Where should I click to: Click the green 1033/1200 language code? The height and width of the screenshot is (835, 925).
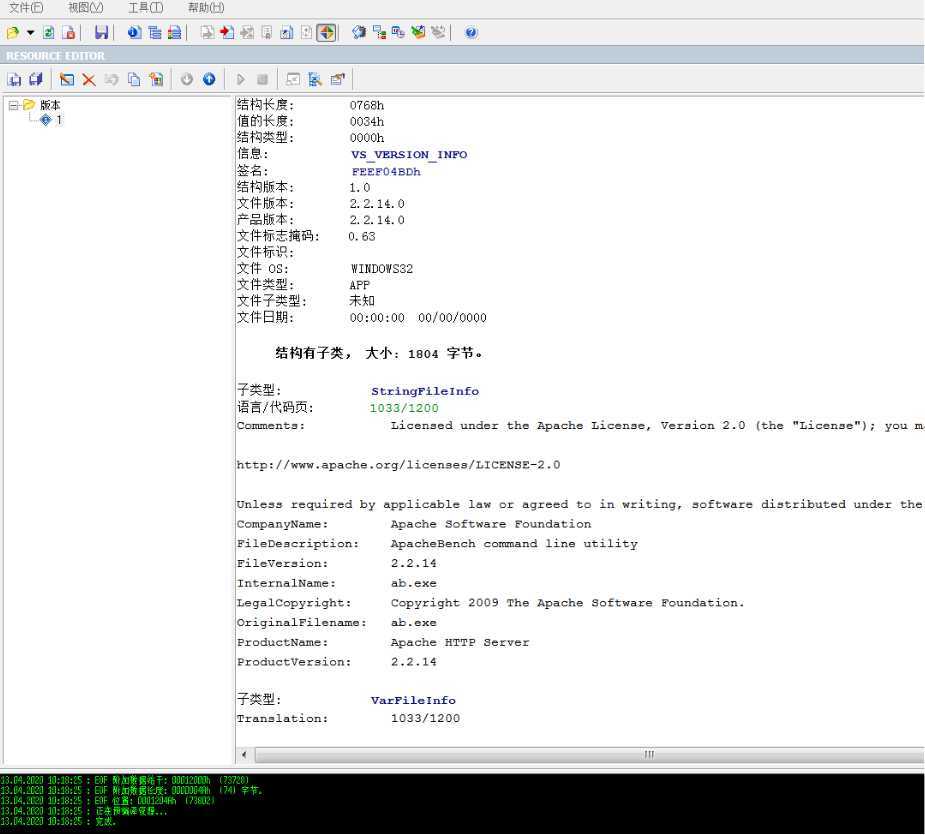[x=404, y=408]
